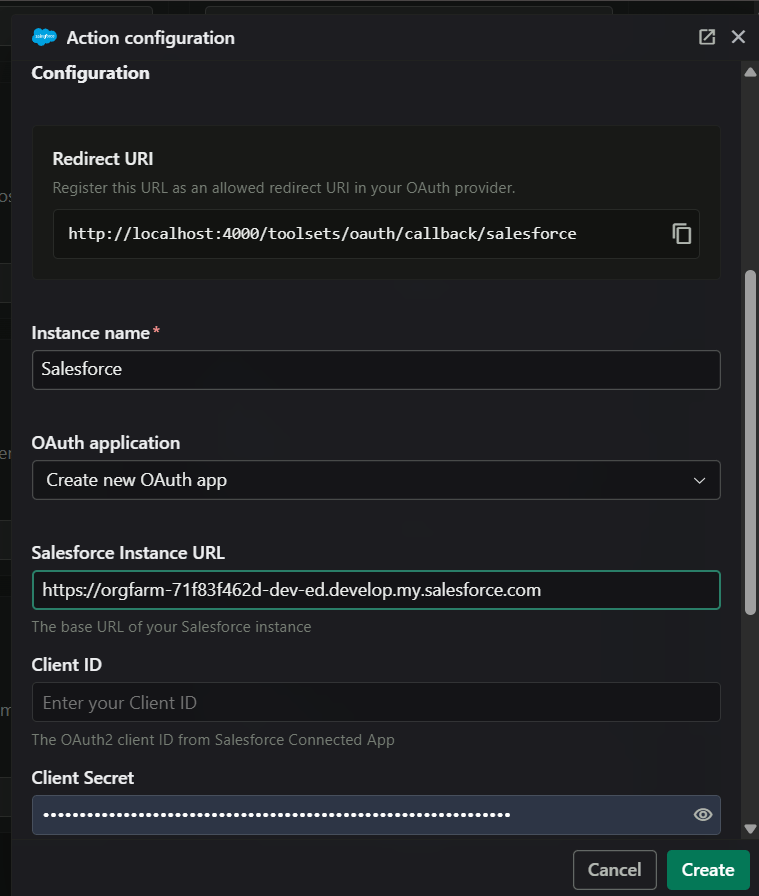The width and height of the screenshot is (759, 896).
Task: Focus the Instance name field
Action: pos(376,370)
